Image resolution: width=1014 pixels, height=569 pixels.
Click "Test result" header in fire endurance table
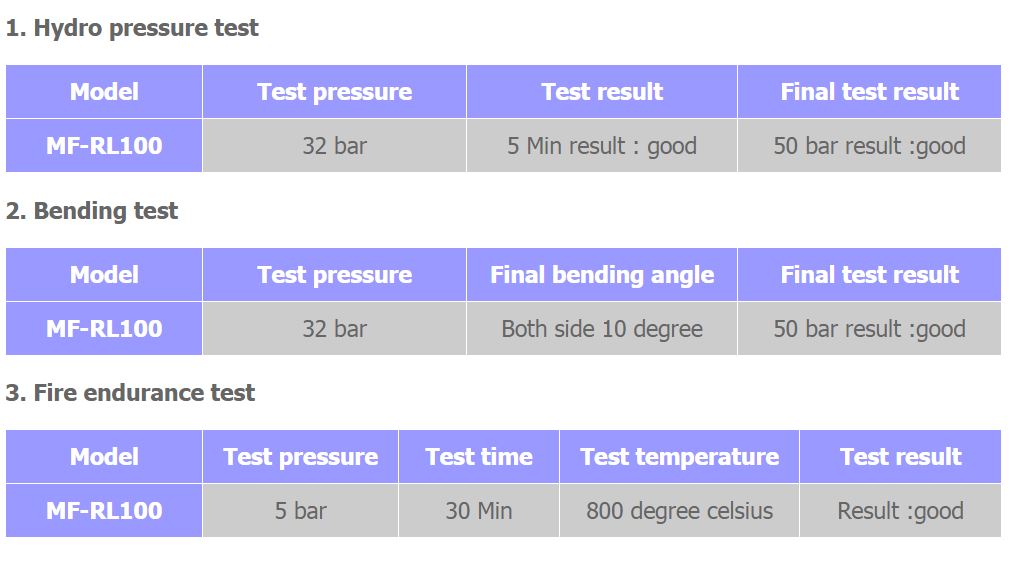pyautogui.click(x=900, y=457)
